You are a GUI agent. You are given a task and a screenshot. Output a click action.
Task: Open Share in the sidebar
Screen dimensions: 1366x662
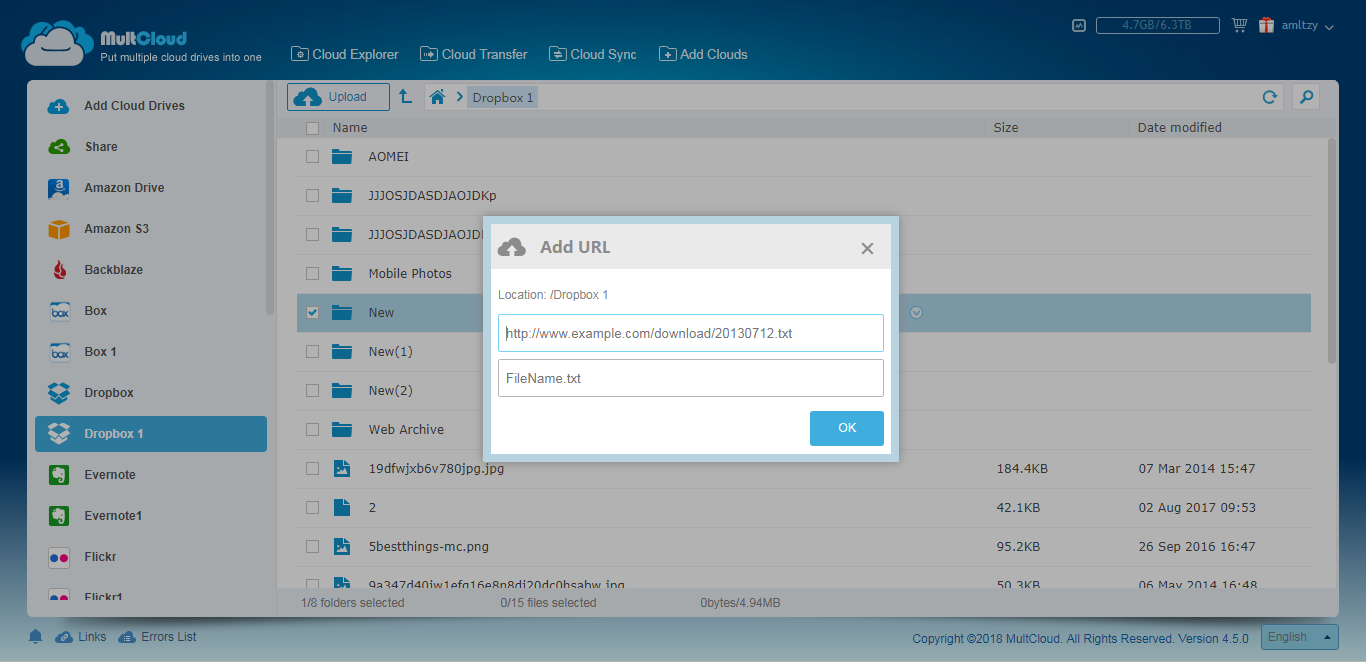[151, 147]
